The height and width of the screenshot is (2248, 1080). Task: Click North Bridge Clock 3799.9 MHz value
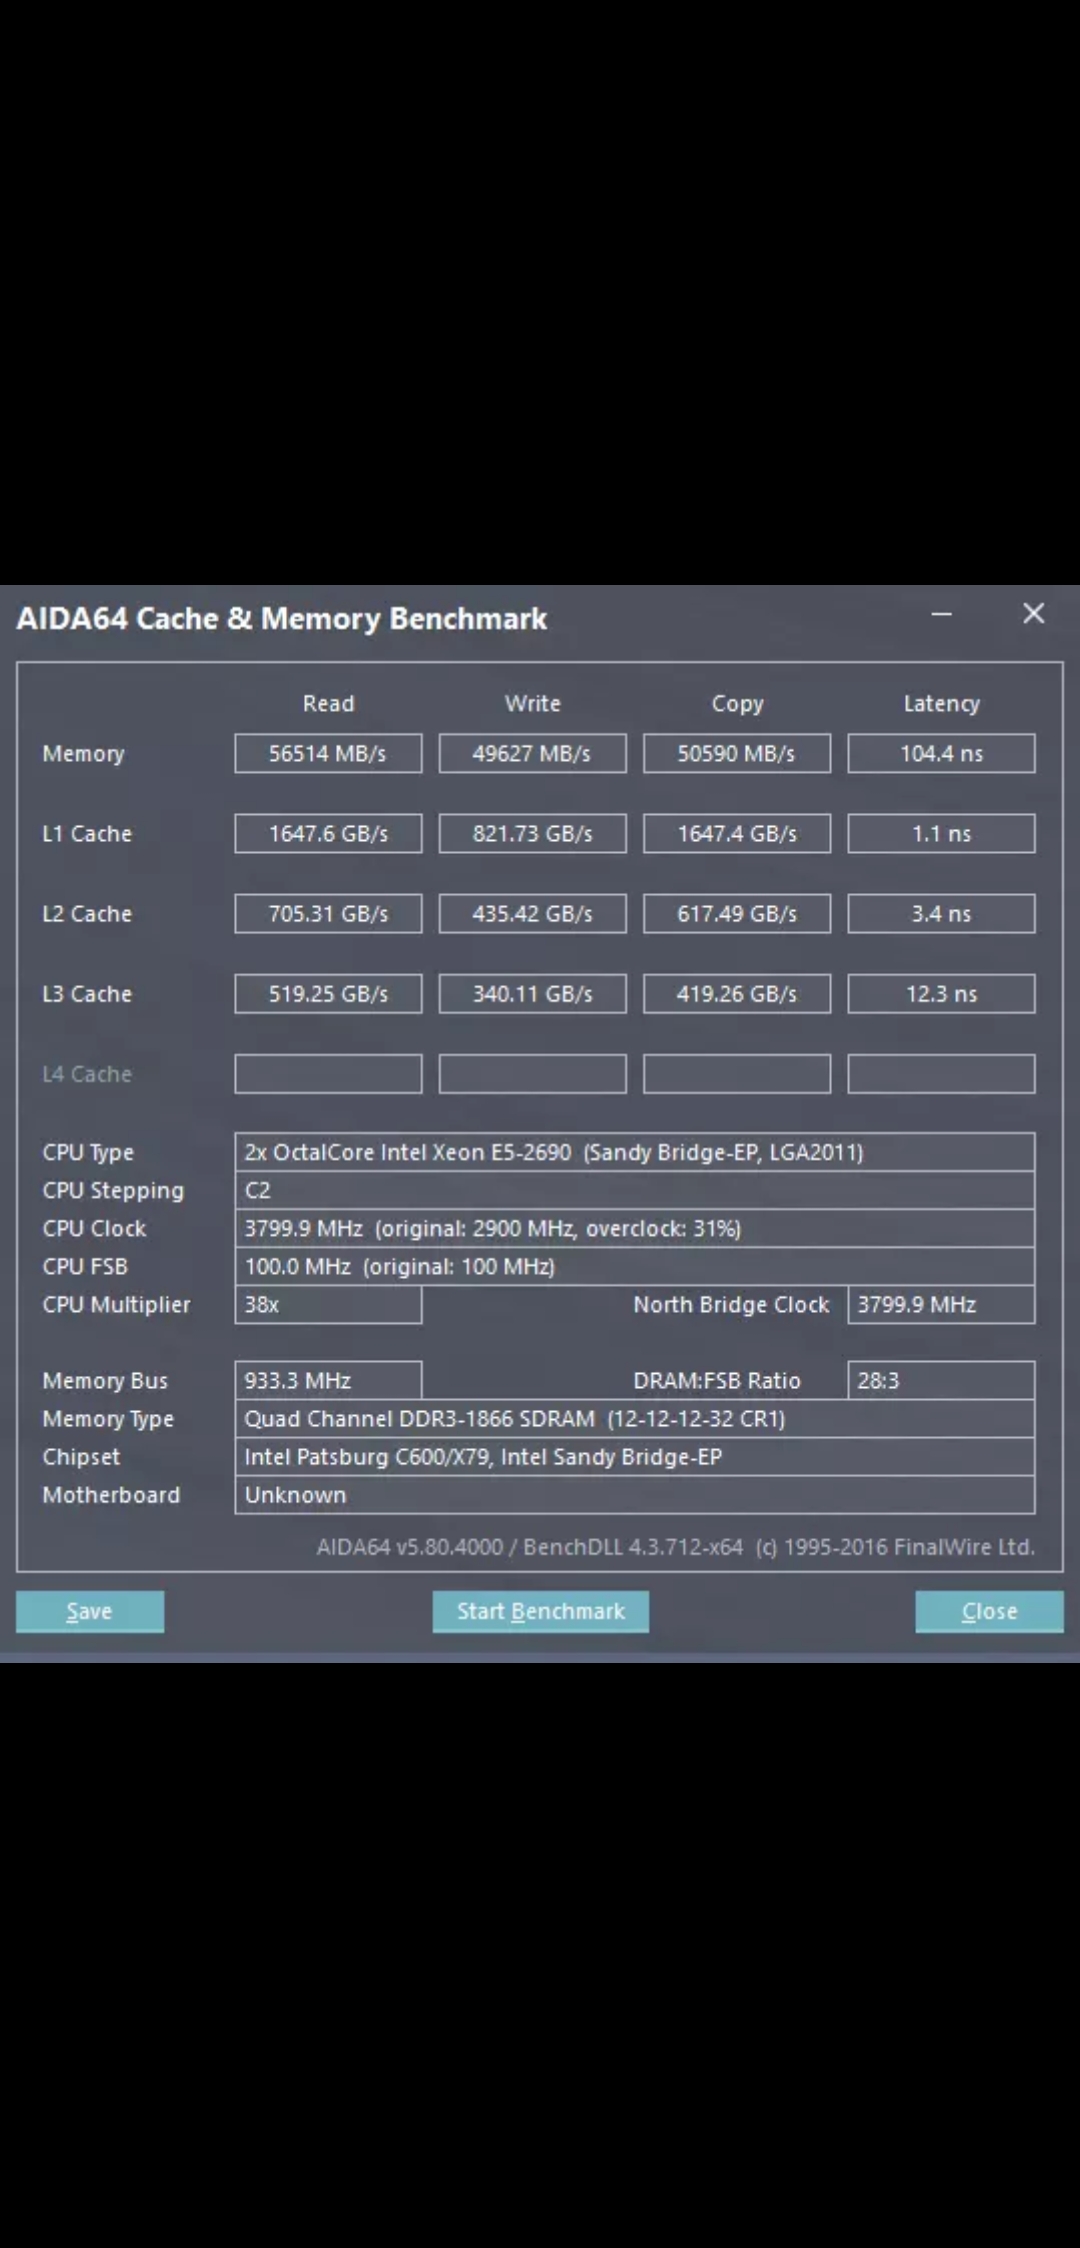[941, 1304]
